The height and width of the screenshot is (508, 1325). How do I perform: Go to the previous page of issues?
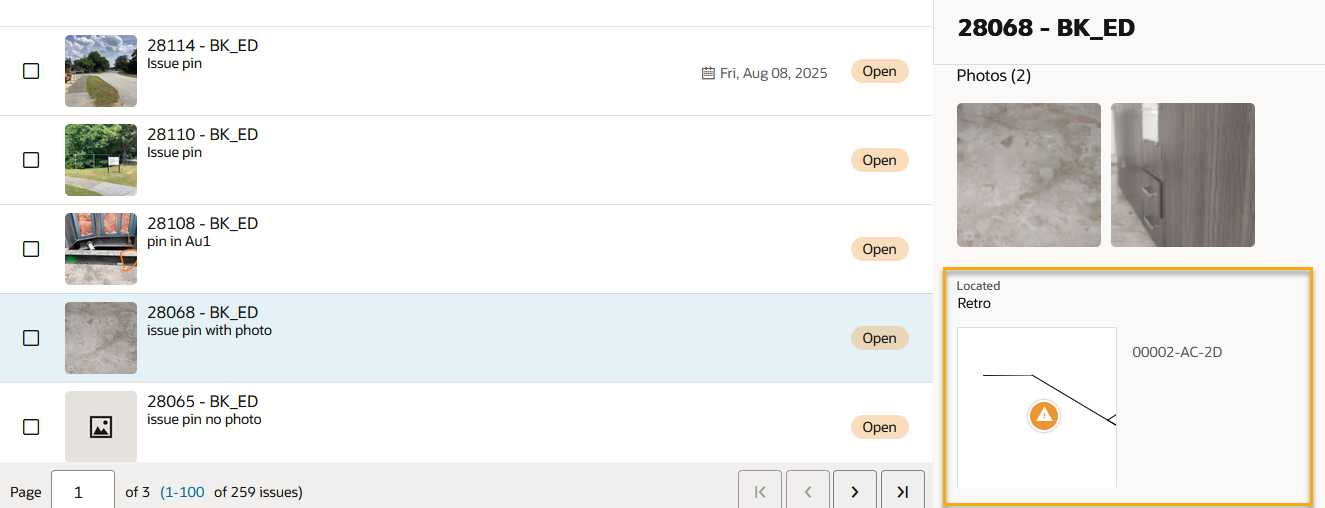click(808, 491)
